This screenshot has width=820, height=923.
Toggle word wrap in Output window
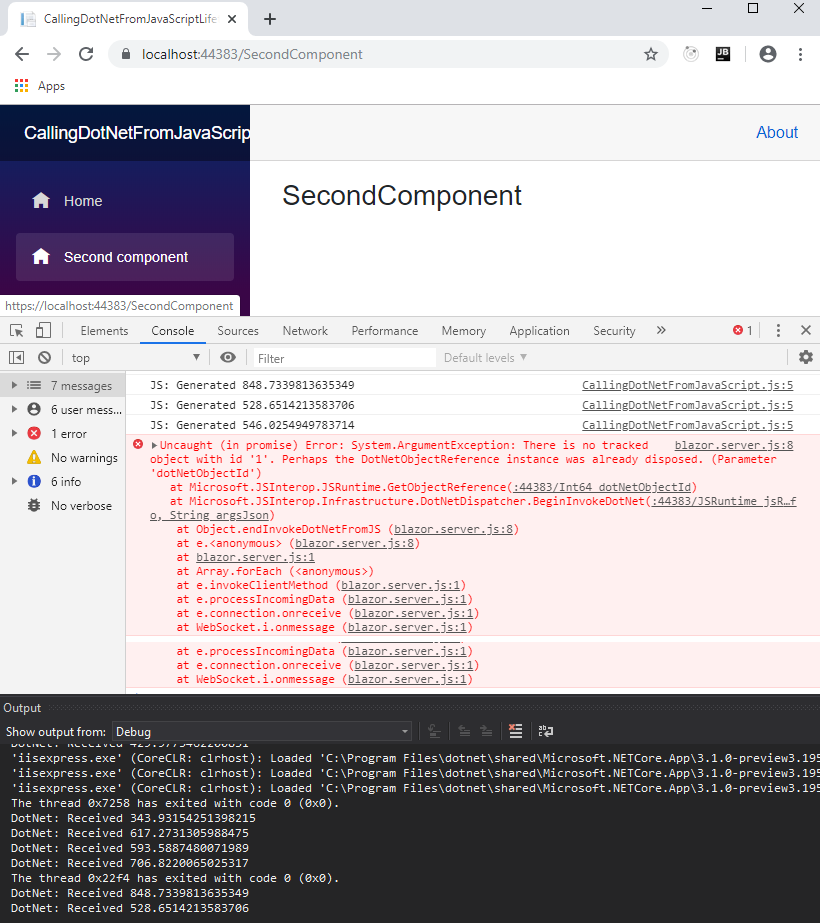pyautogui.click(x=546, y=731)
